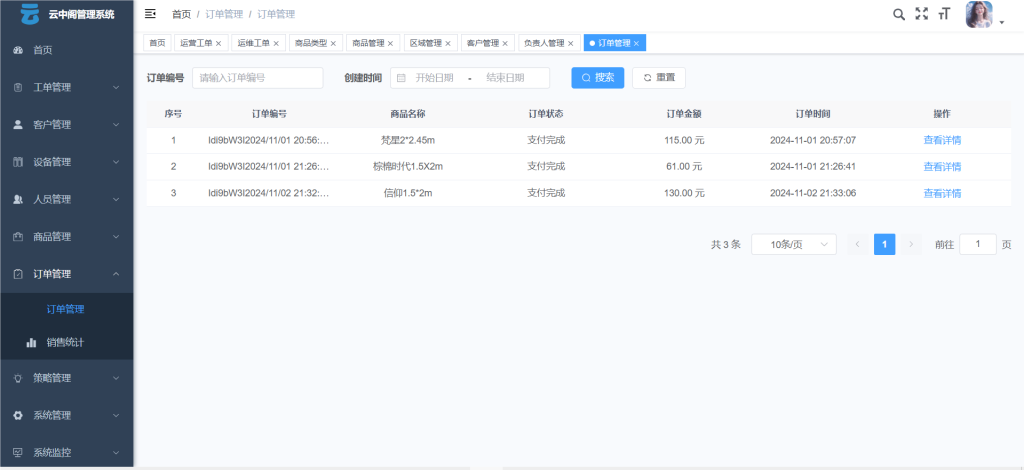Toggle fullscreen mode icon in header
The width and height of the screenshot is (1024, 470).
click(x=922, y=14)
